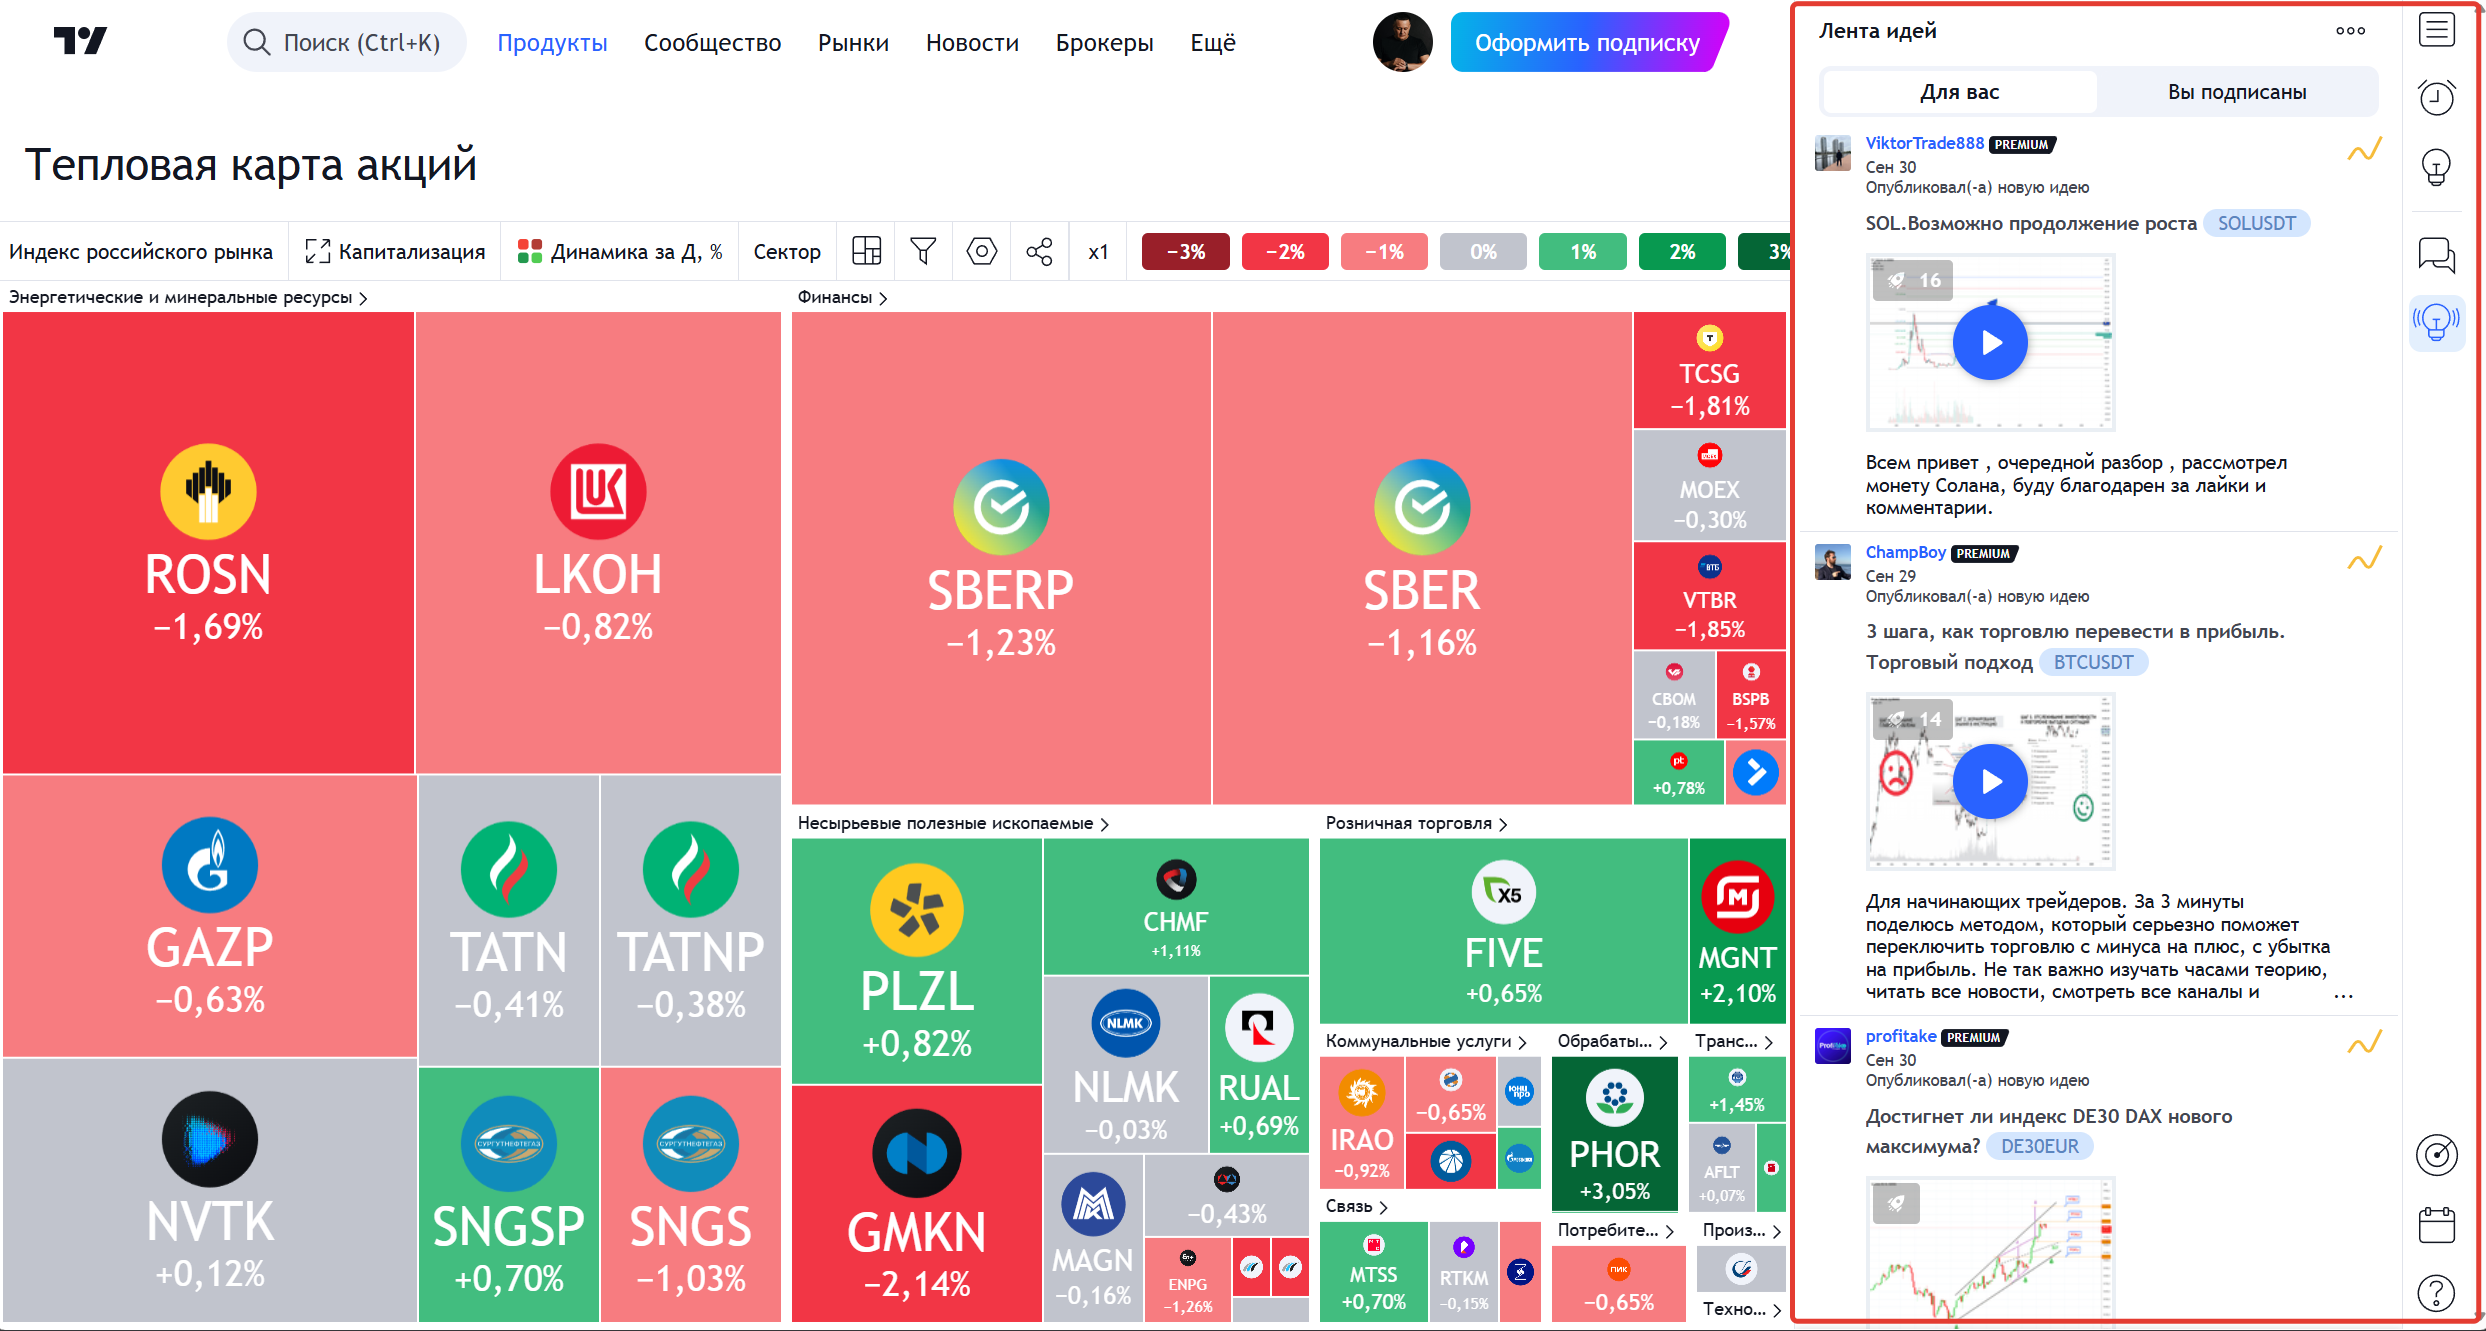
Task: Open the Рынки menu
Action: [x=853, y=42]
